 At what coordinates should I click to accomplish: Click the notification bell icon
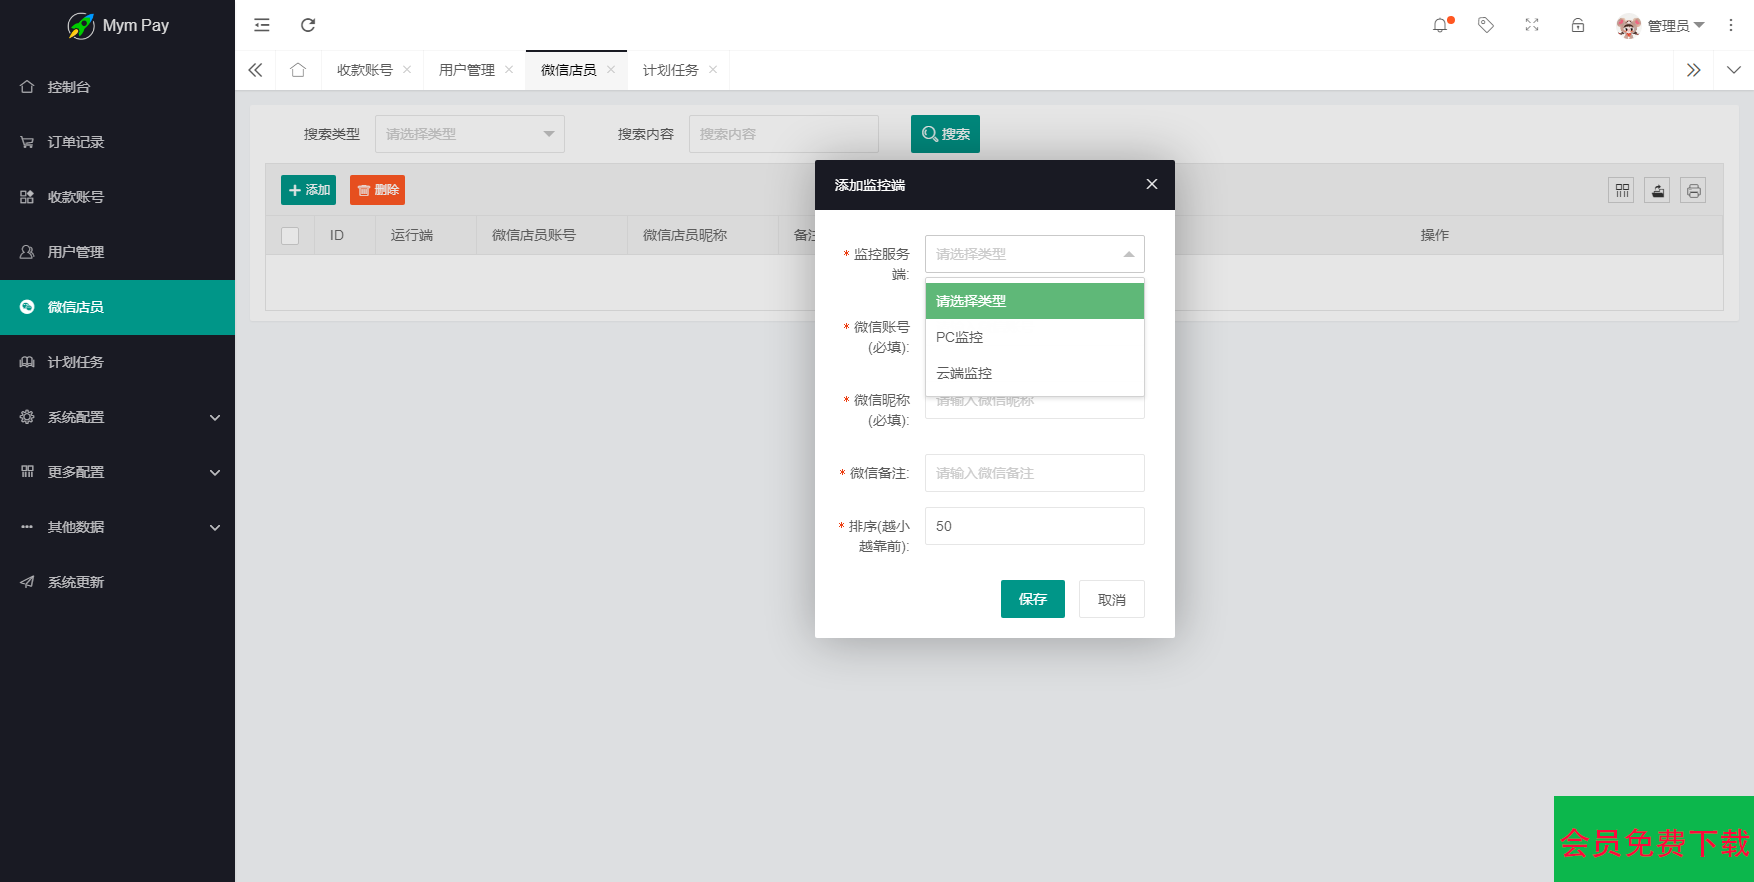[1440, 26]
